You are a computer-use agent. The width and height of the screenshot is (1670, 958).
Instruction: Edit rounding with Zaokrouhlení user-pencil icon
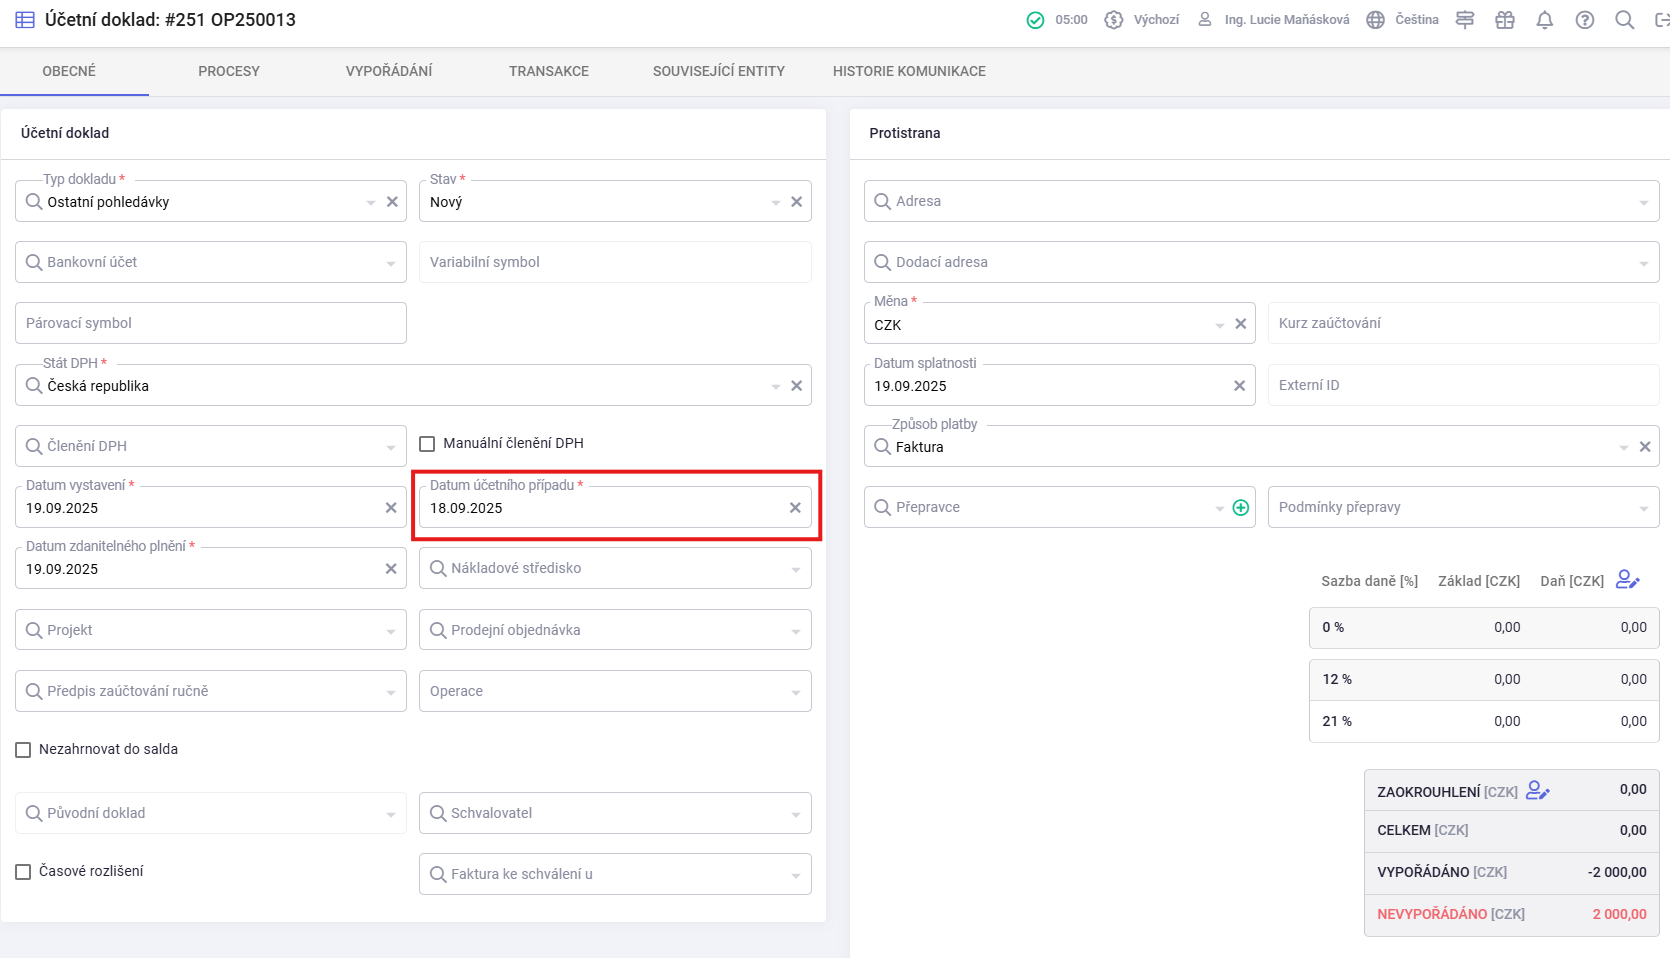coord(1538,791)
